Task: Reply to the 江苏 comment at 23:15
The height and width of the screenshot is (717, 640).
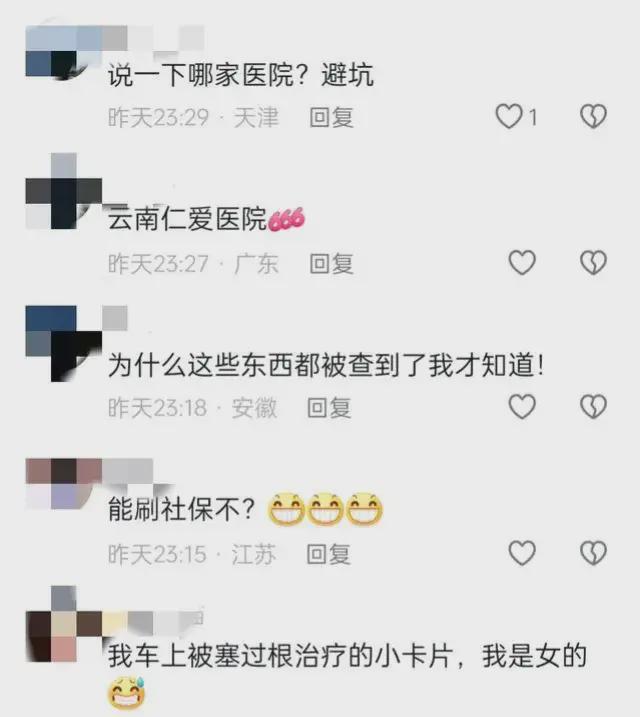Action: 329,554
